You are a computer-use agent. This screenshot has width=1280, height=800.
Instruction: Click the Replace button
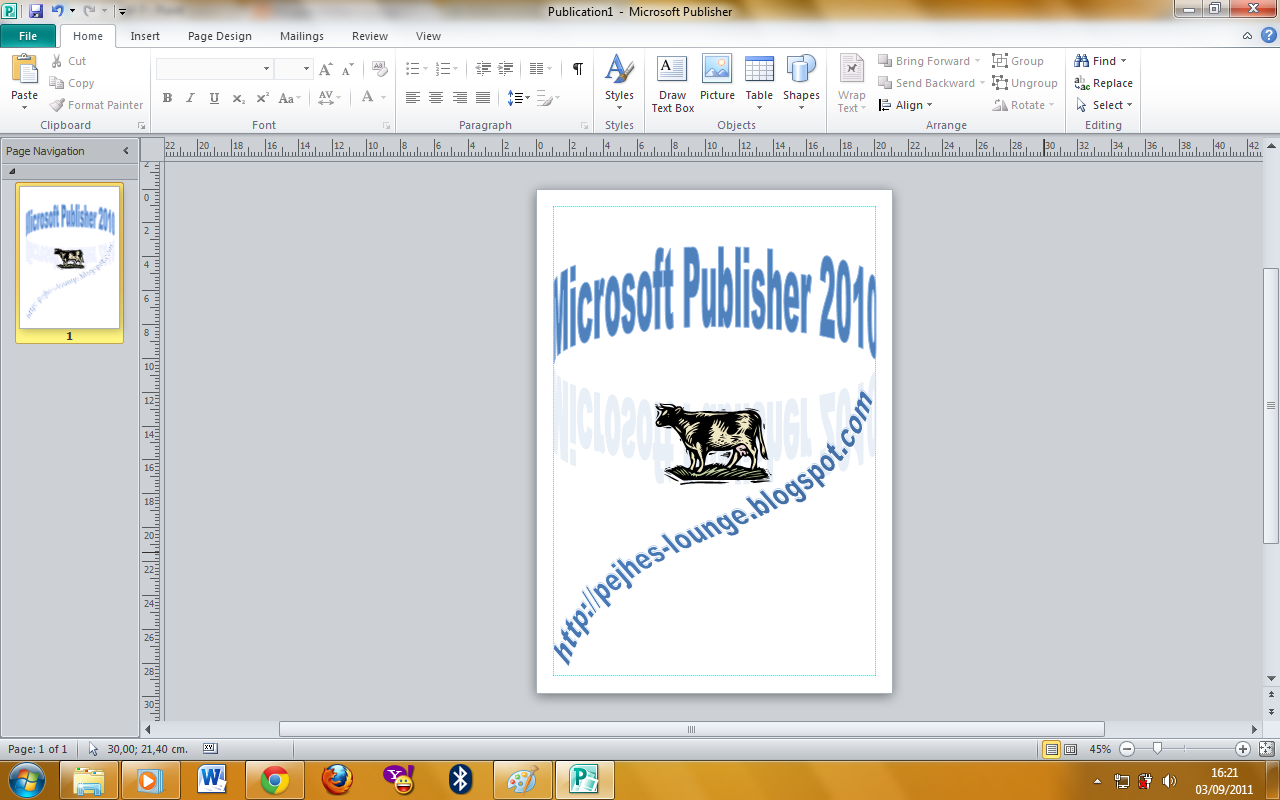click(1104, 83)
